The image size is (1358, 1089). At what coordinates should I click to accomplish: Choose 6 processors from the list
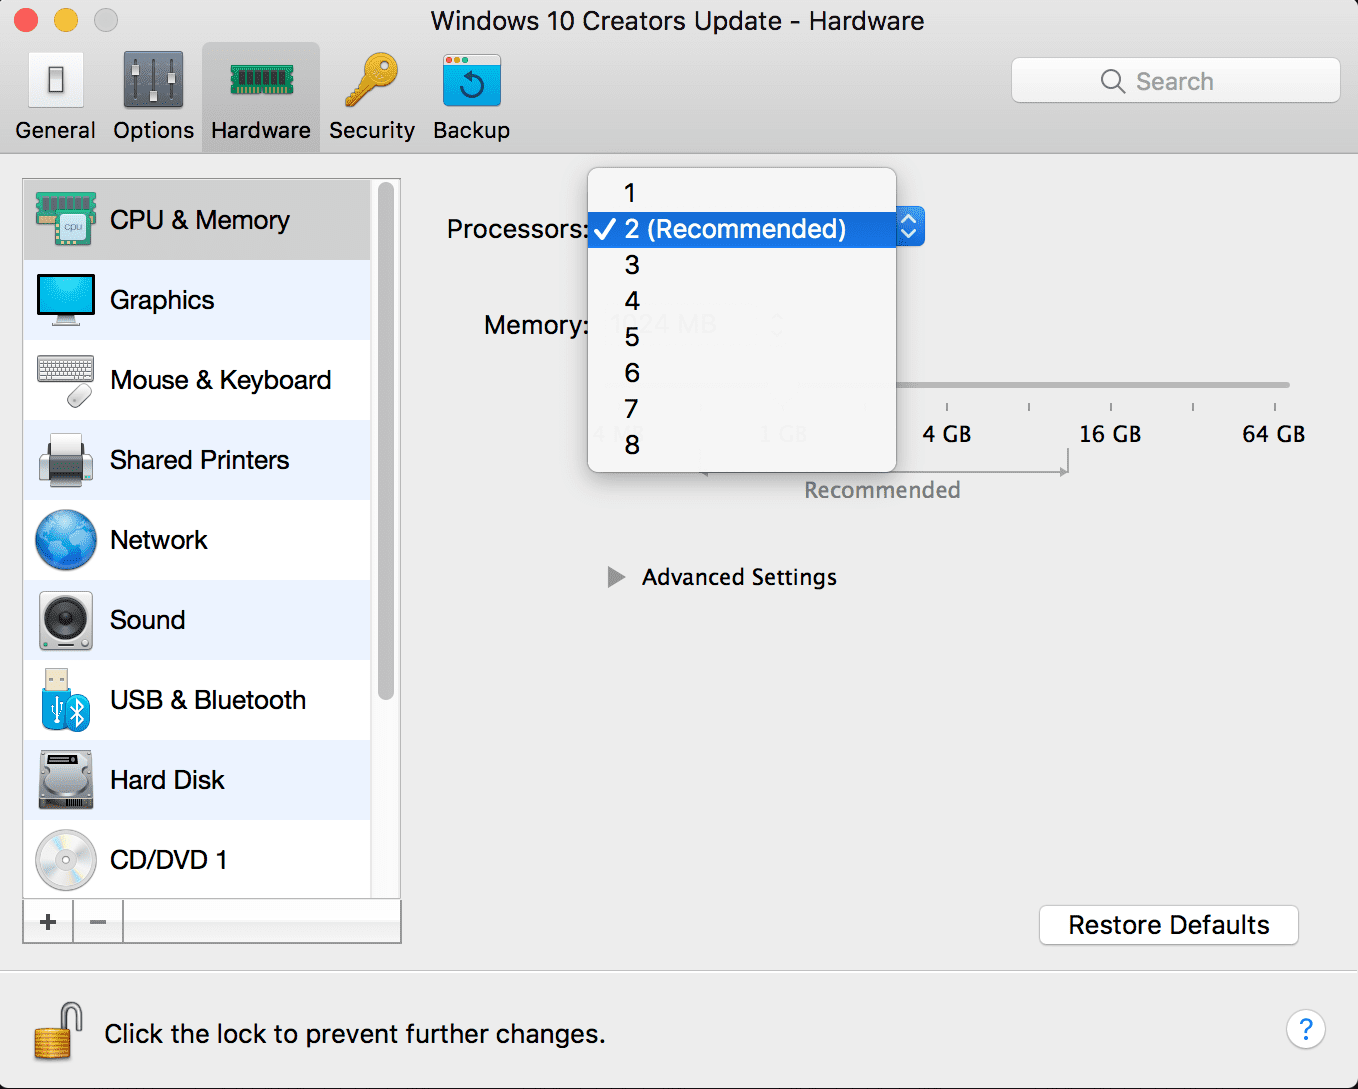coord(742,373)
